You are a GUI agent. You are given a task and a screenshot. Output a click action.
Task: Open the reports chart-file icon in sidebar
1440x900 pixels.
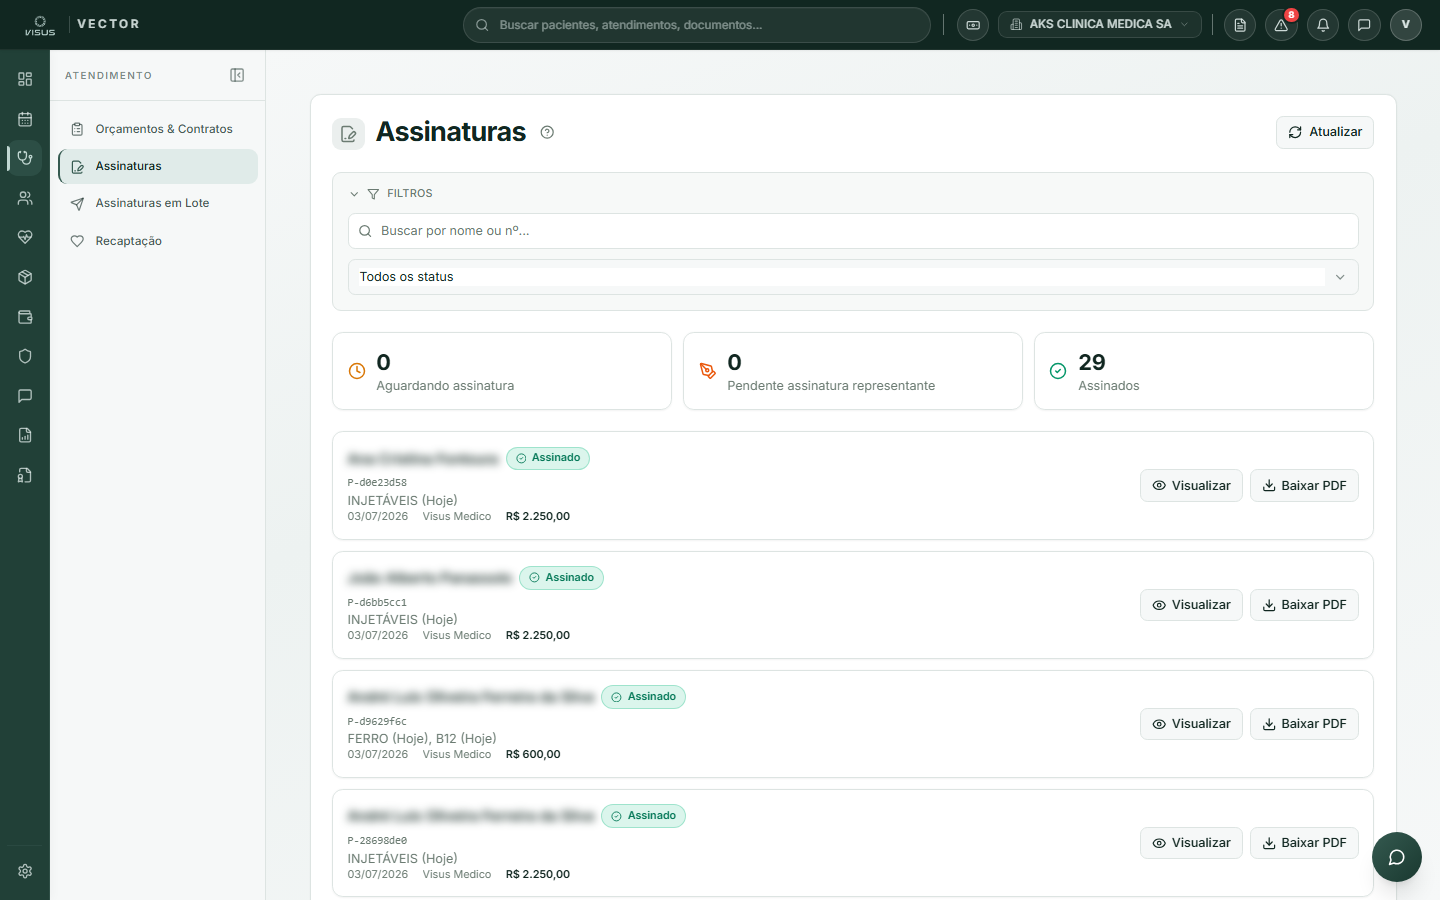click(x=25, y=435)
